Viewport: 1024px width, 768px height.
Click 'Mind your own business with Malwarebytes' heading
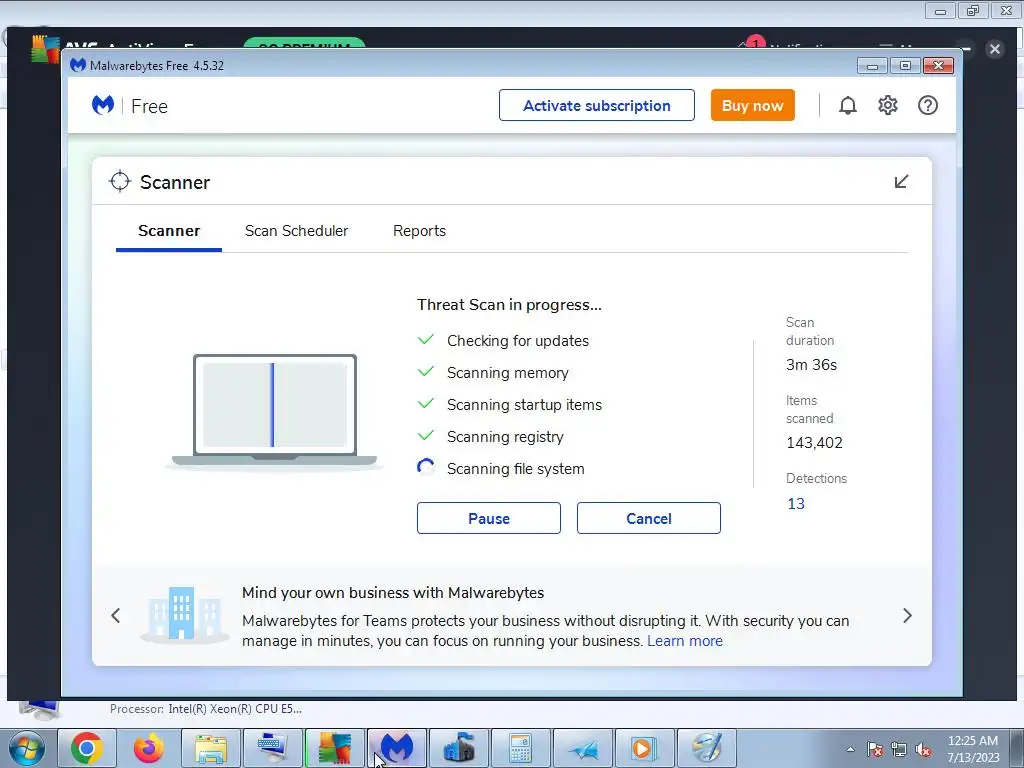point(392,592)
